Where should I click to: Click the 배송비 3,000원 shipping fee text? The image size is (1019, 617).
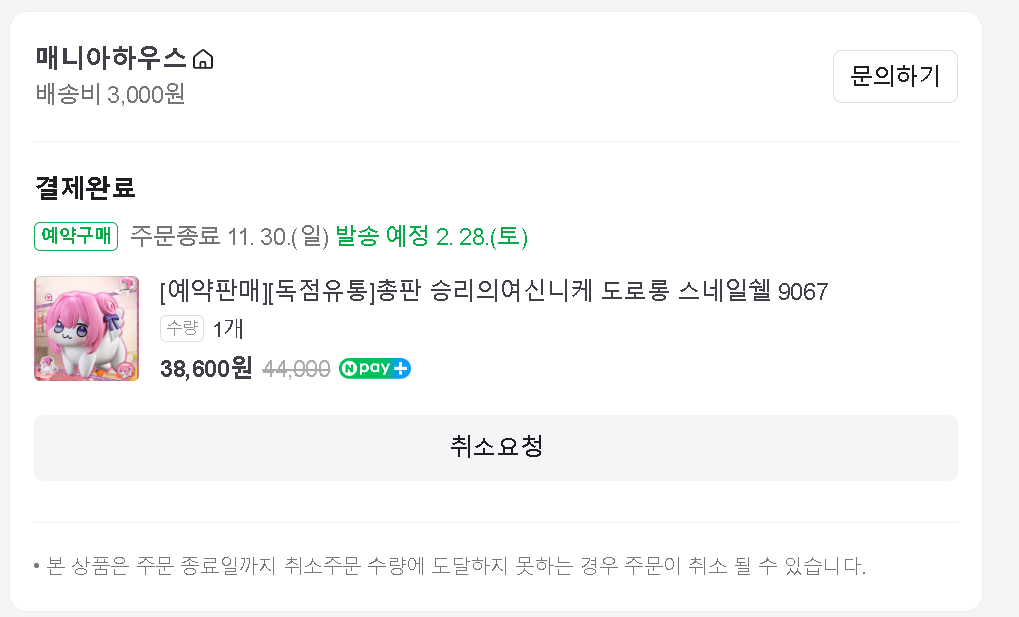coord(110,94)
